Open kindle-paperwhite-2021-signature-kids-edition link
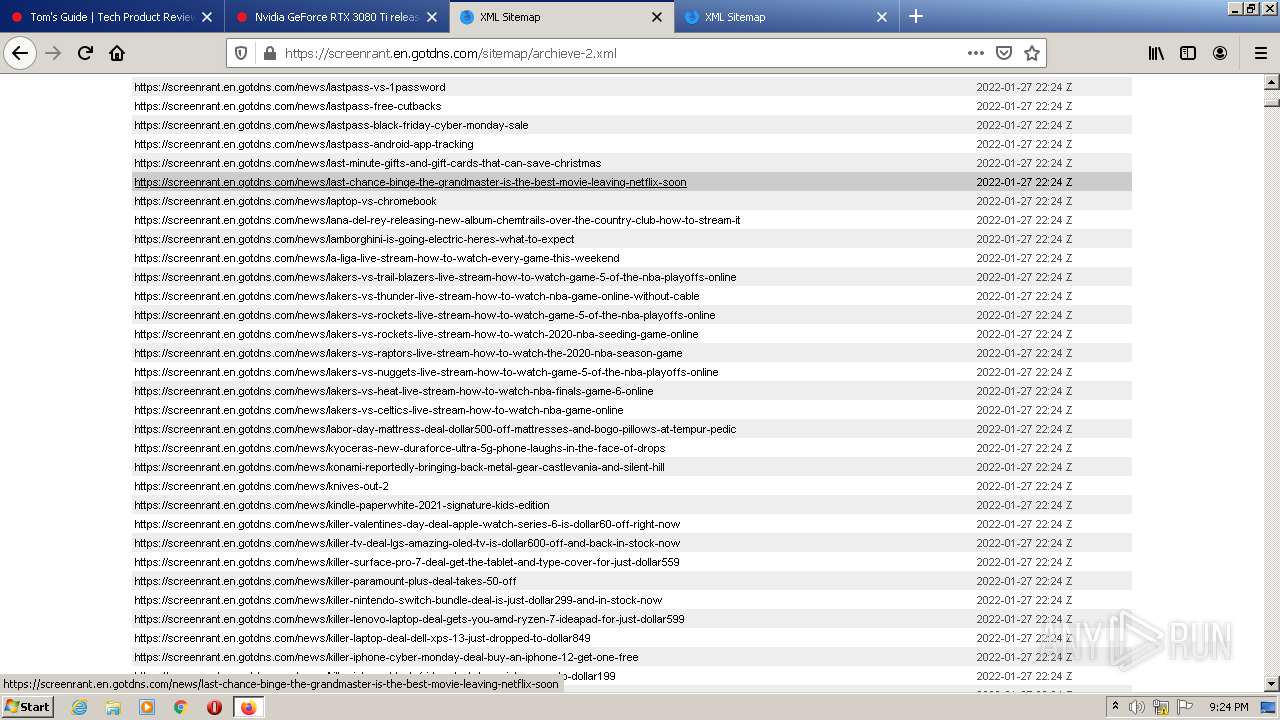 [342, 505]
